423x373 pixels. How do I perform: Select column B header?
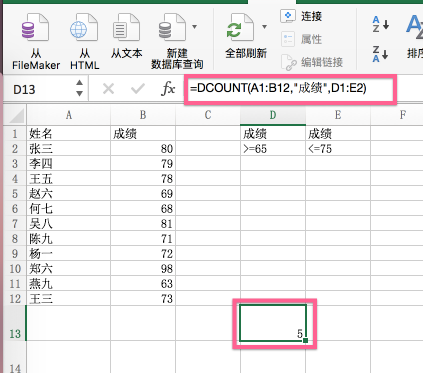[143, 115]
